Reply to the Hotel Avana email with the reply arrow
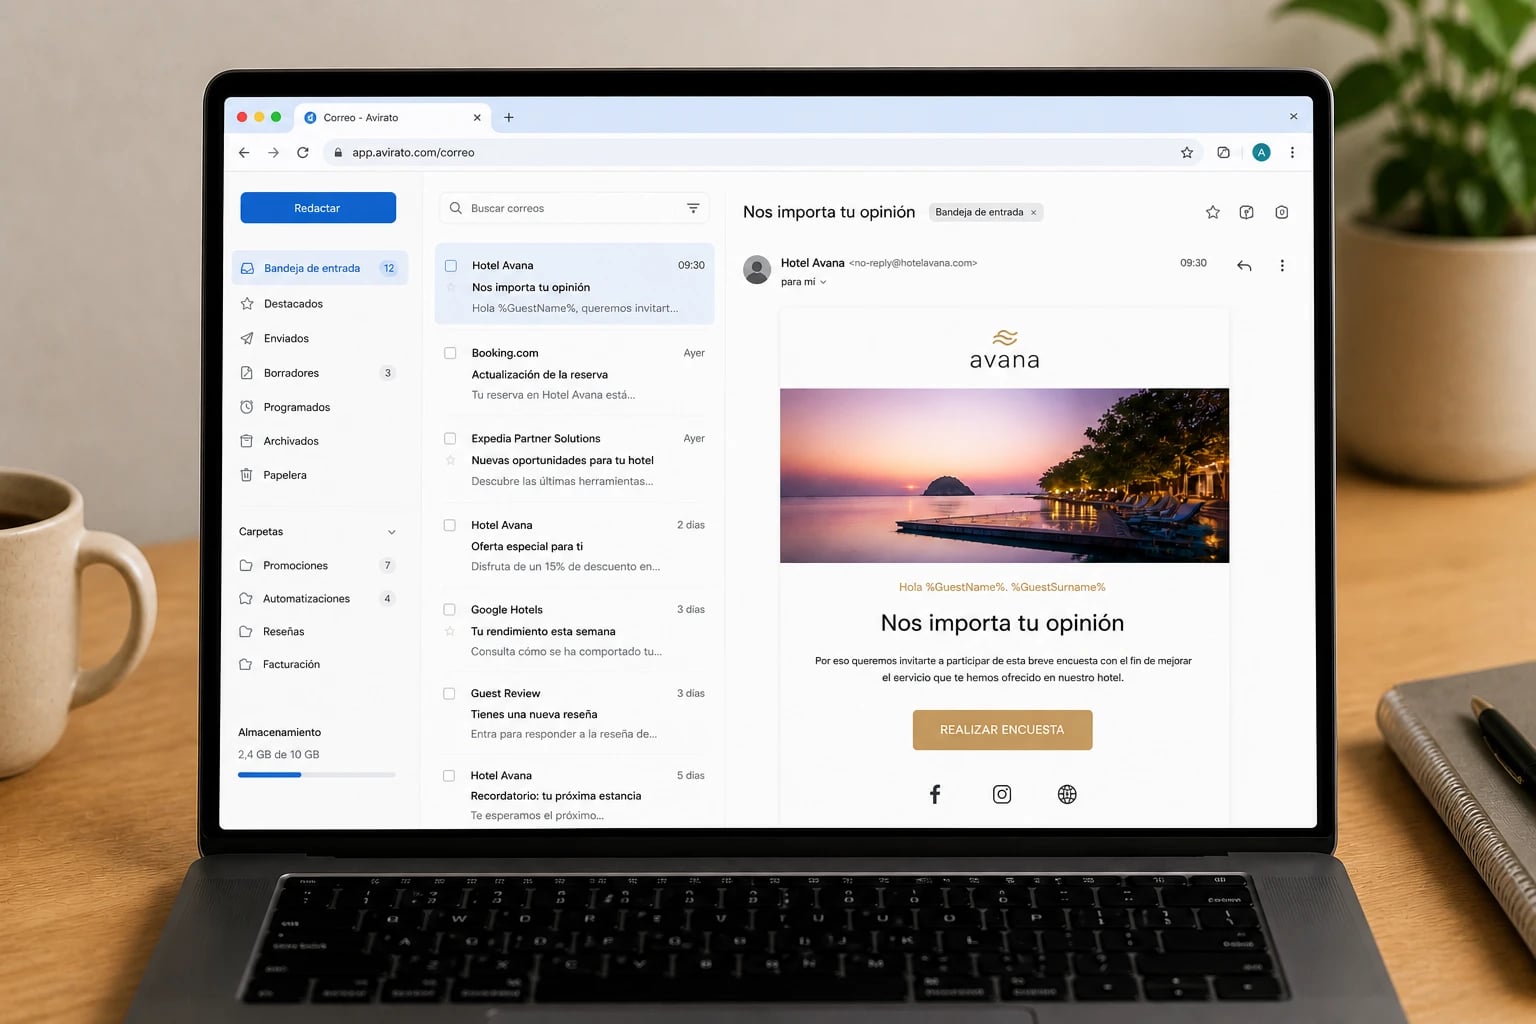 [x=1244, y=265]
